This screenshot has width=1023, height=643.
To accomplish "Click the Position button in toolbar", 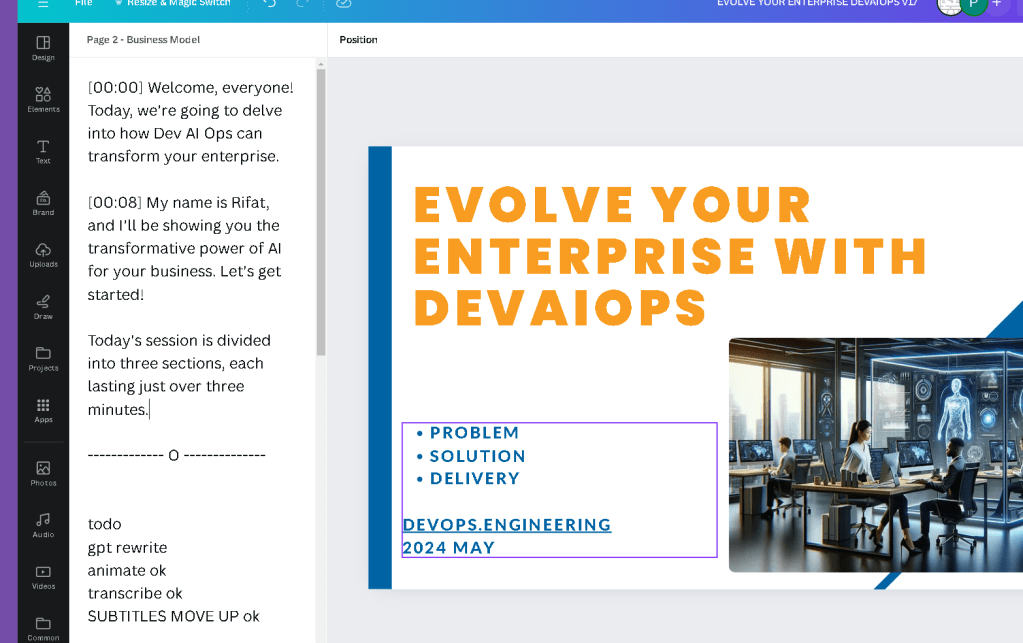I will click(x=358, y=40).
